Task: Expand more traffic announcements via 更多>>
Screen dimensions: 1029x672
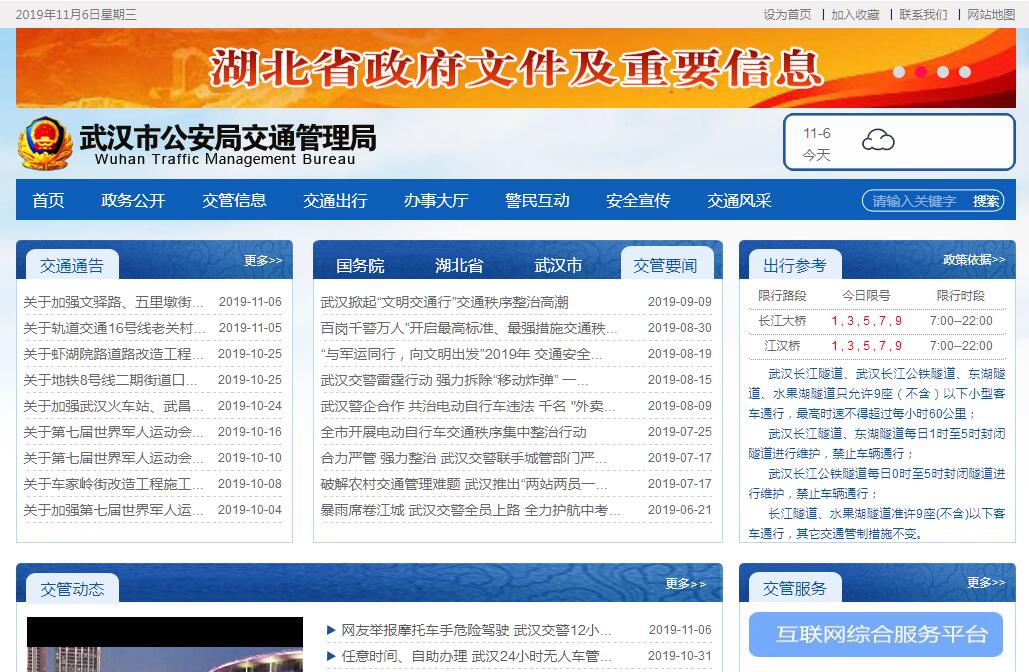Action: pyautogui.click(x=263, y=261)
